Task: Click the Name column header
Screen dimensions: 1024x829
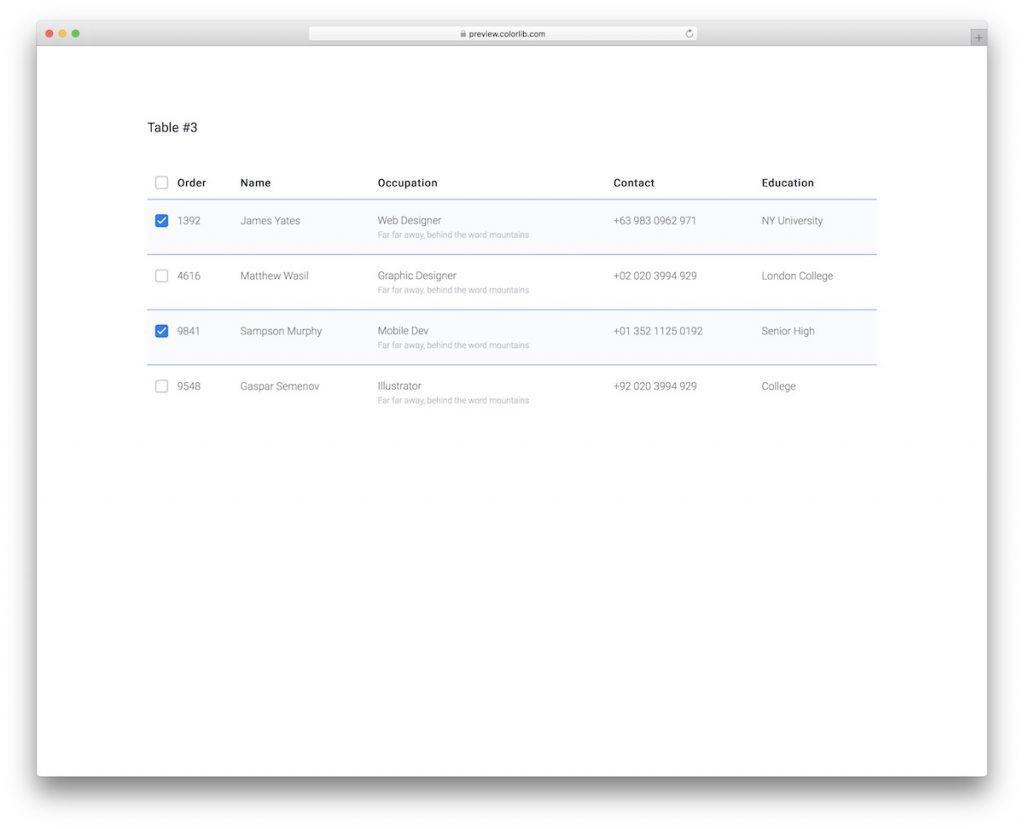Action: (255, 182)
